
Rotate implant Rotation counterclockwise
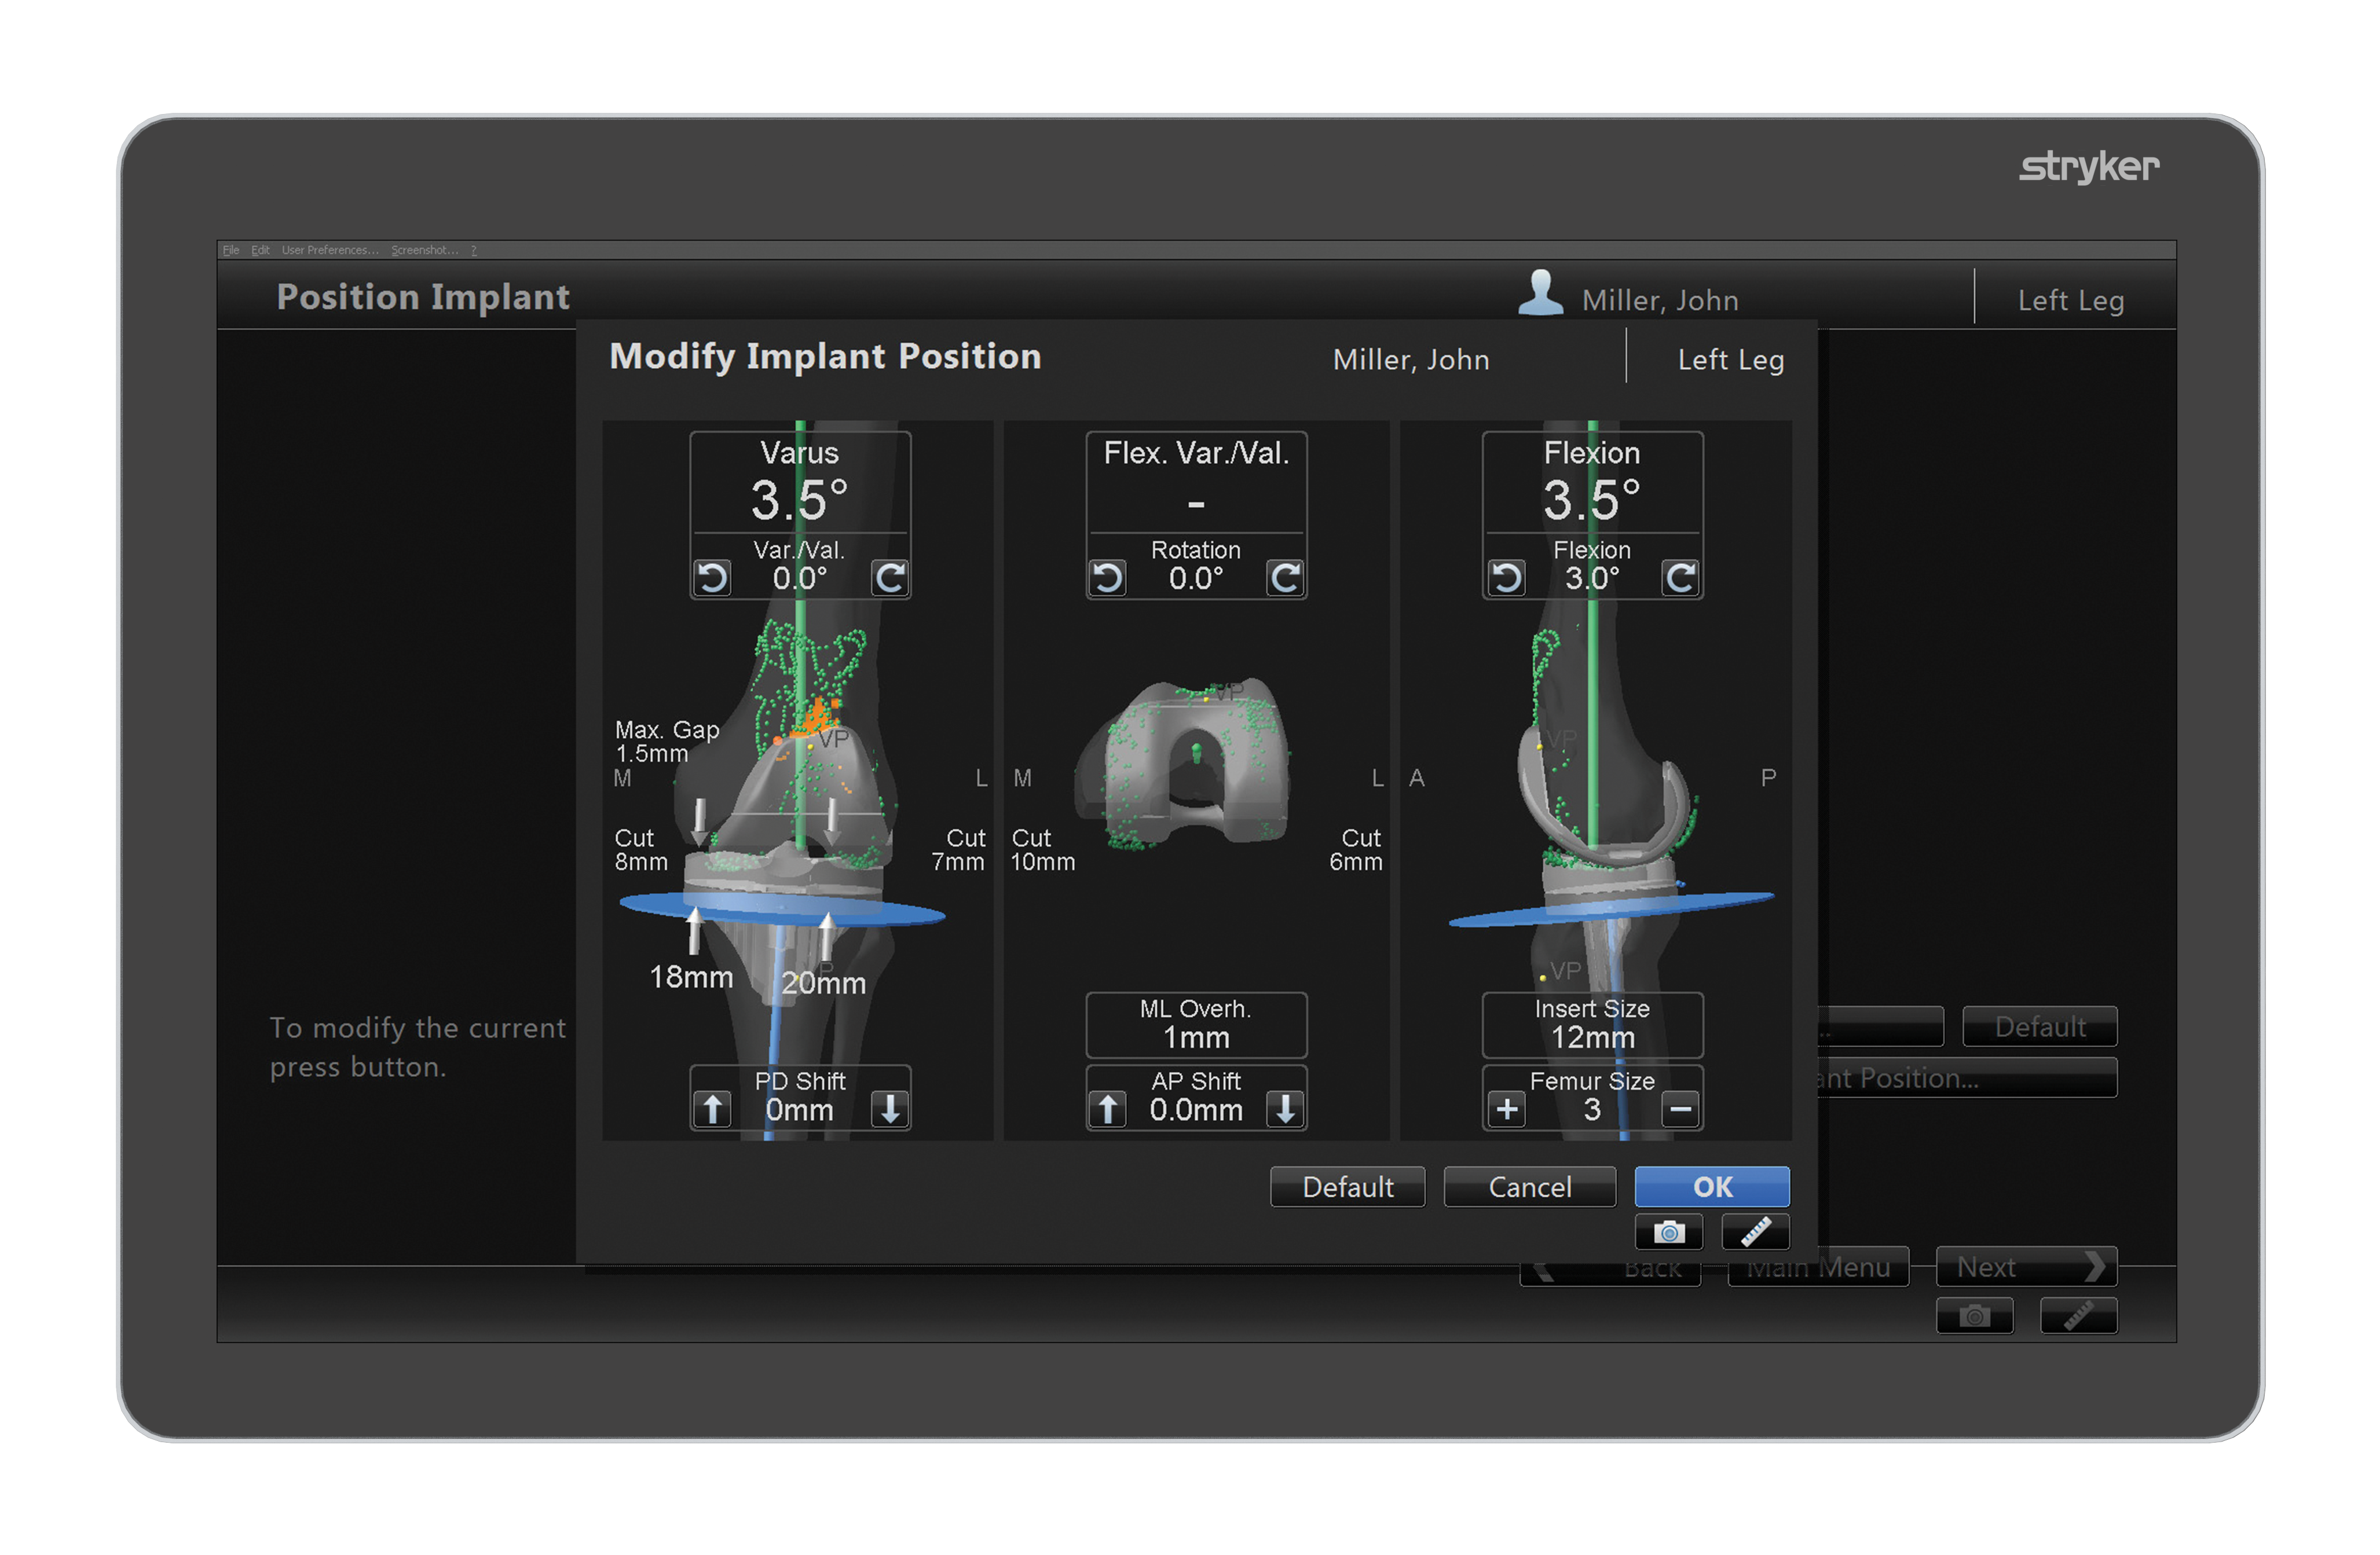[1107, 578]
